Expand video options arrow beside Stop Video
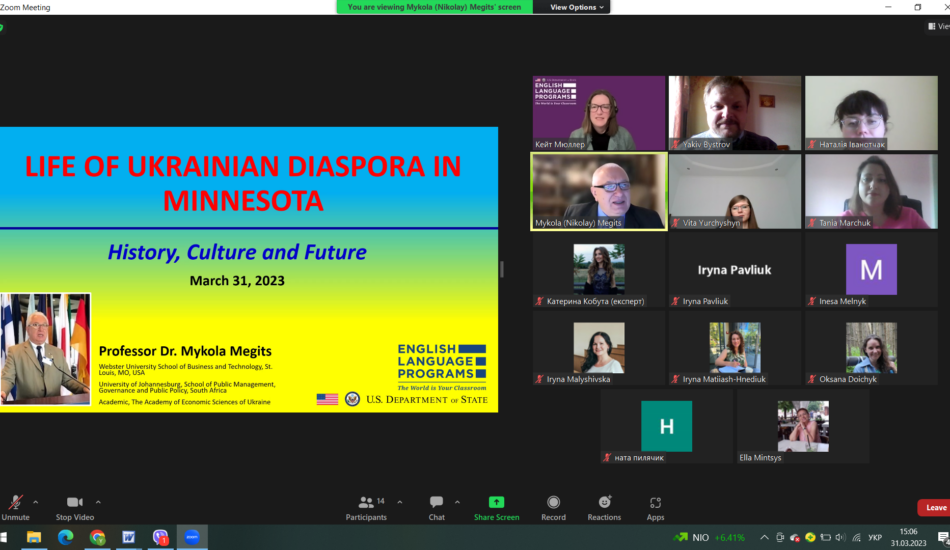950x550 pixels. (x=98, y=502)
